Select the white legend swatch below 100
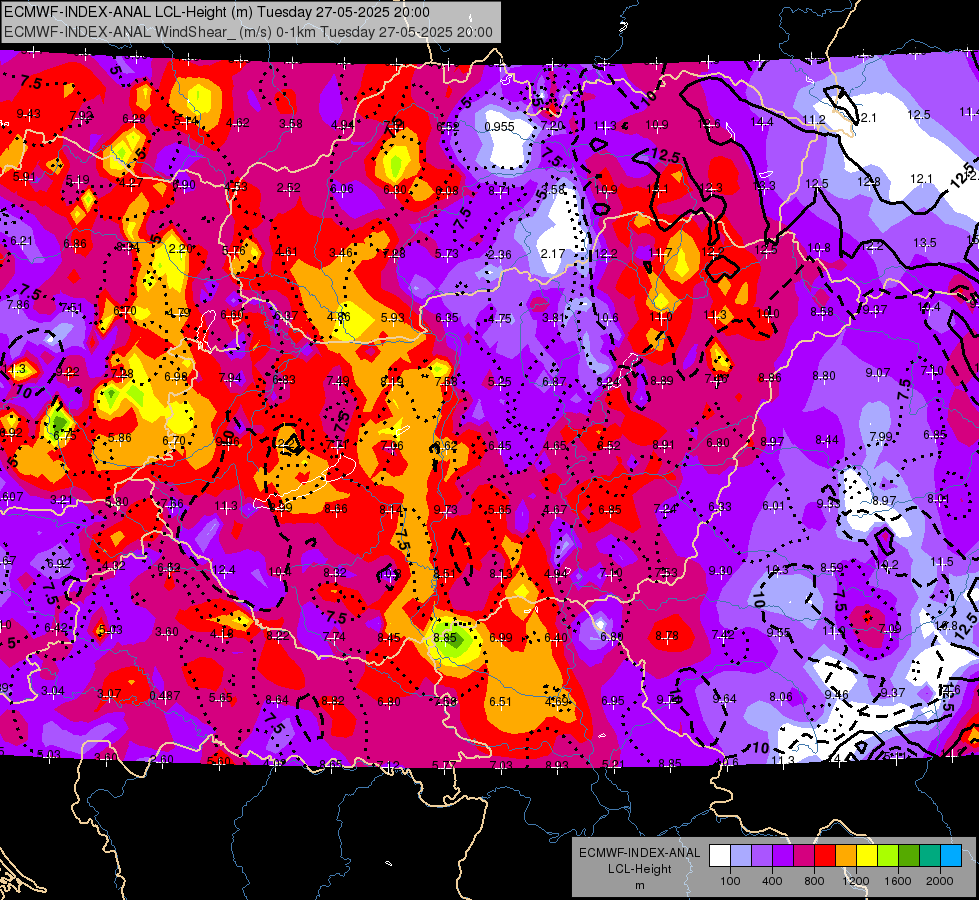This screenshot has height=900, width=979. pos(720,856)
